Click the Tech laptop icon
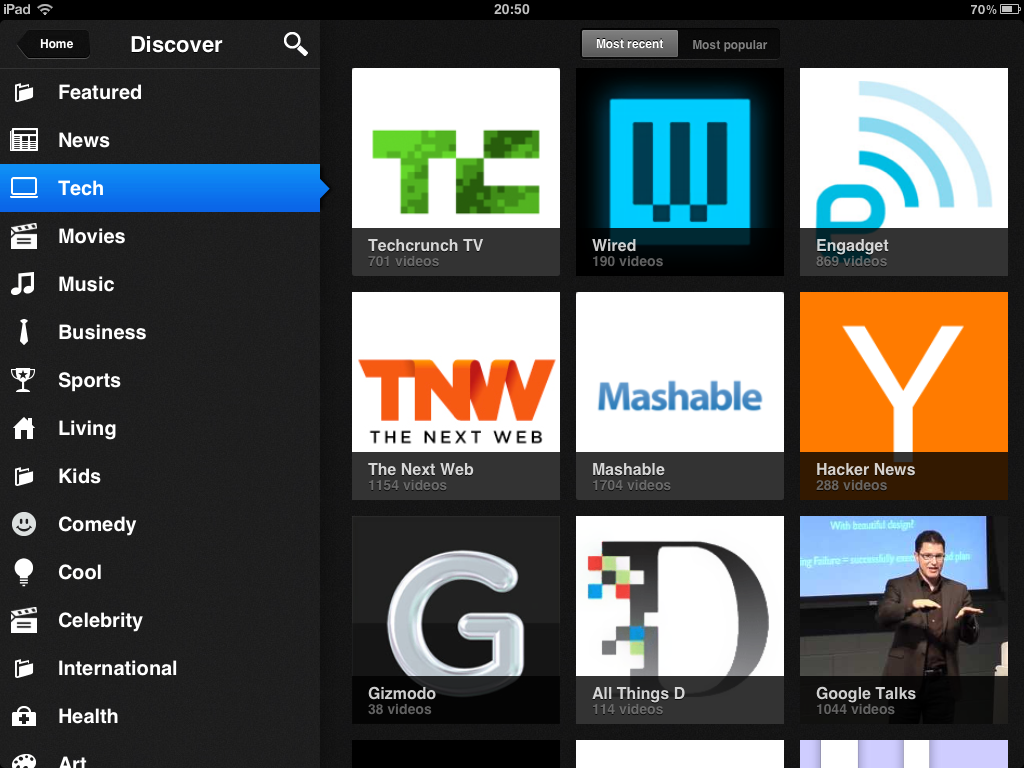The height and width of the screenshot is (768, 1024). click(x=24, y=188)
